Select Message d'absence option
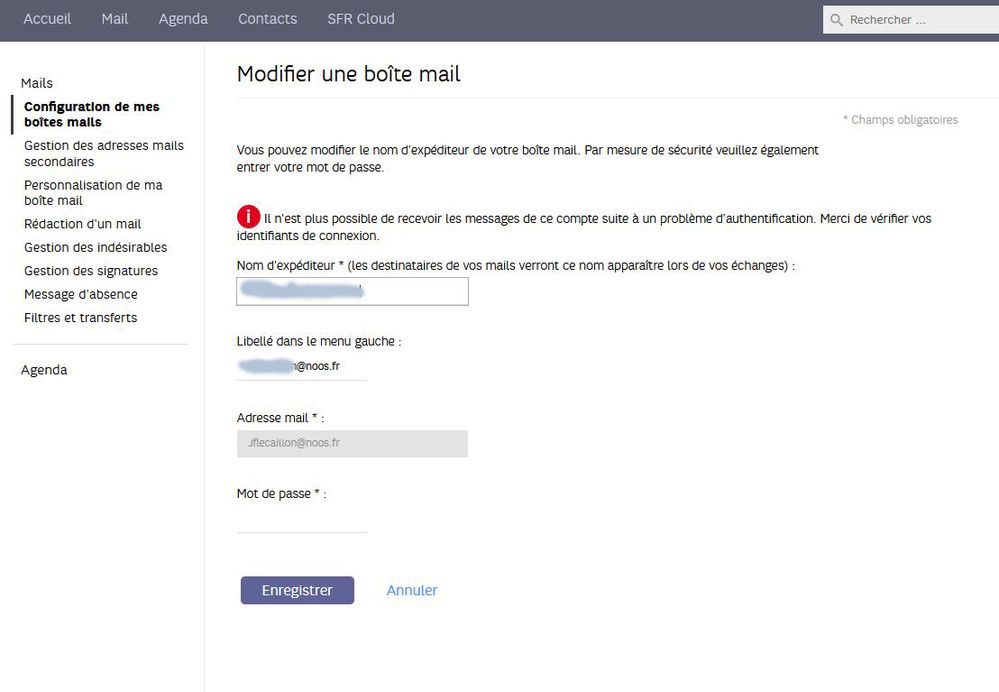This screenshot has width=999, height=692. coord(82,294)
